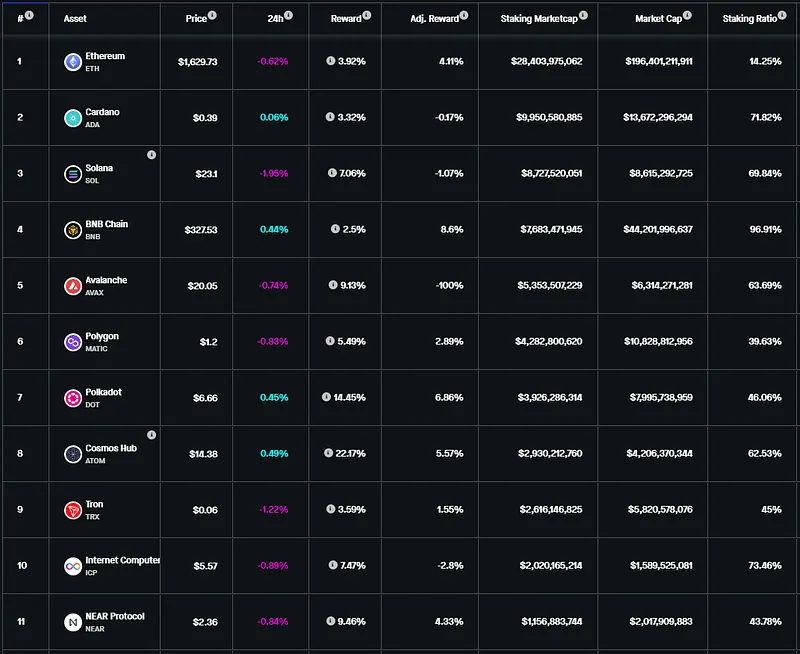This screenshot has height=654, width=800.
Task: Click Cosmos Hub staking marketcap value
Action: pos(550,454)
